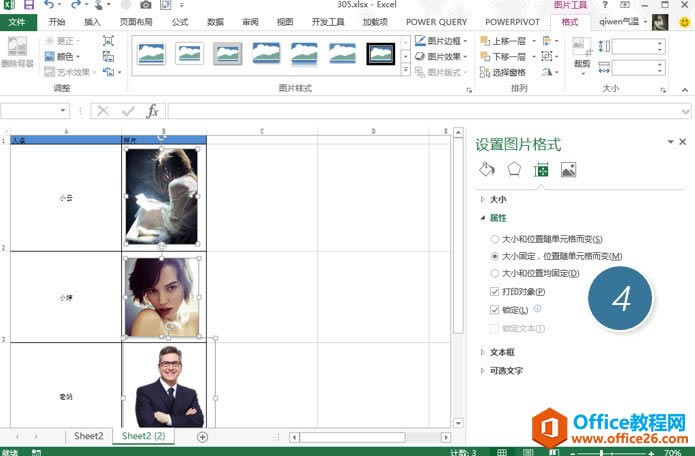The image size is (695, 456).
Task: Expand the 可选文字 section
Action: tap(505, 371)
